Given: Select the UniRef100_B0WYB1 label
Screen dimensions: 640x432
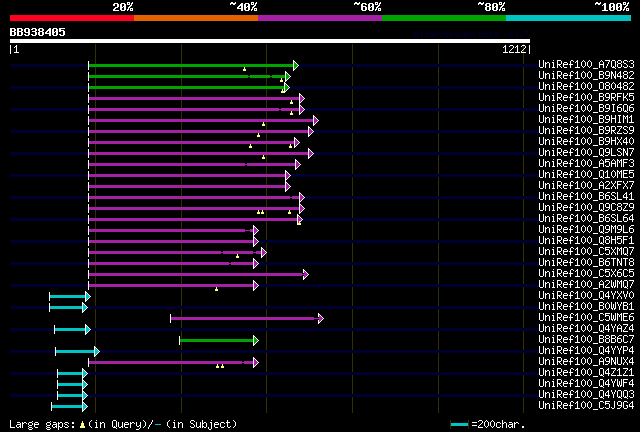Looking at the screenshot, I should pyautogui.click(x=586, y=307).
